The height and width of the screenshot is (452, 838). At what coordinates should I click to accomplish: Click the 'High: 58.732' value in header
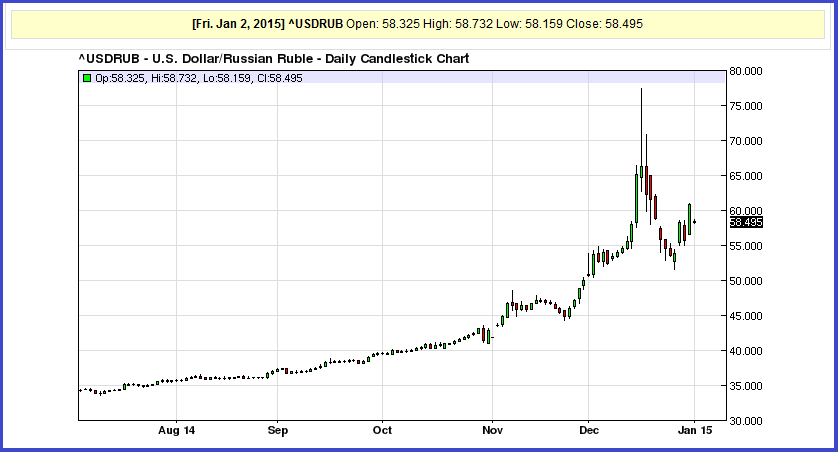pos(457,24)
